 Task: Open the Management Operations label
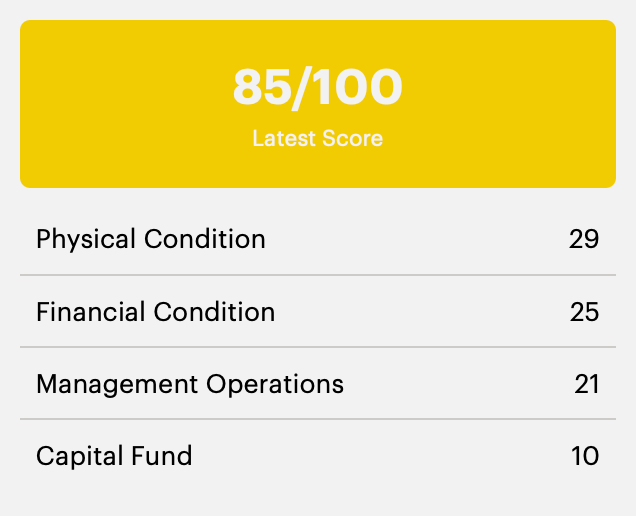190,383
